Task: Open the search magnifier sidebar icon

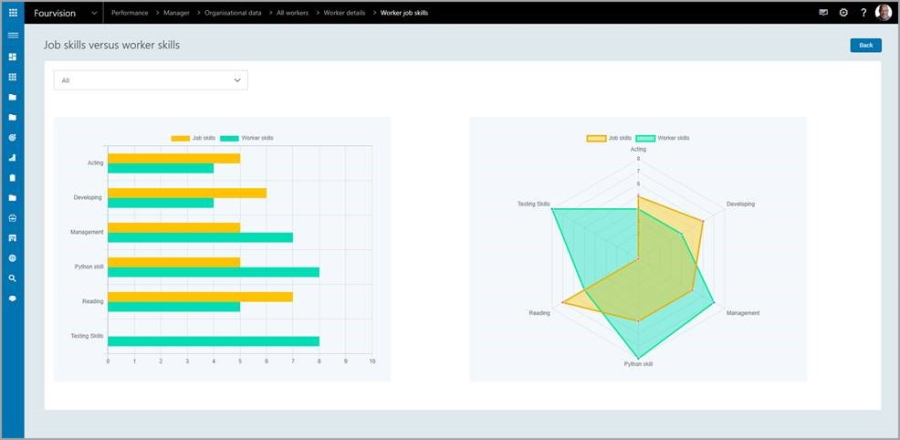Action: tap(13, 278)
